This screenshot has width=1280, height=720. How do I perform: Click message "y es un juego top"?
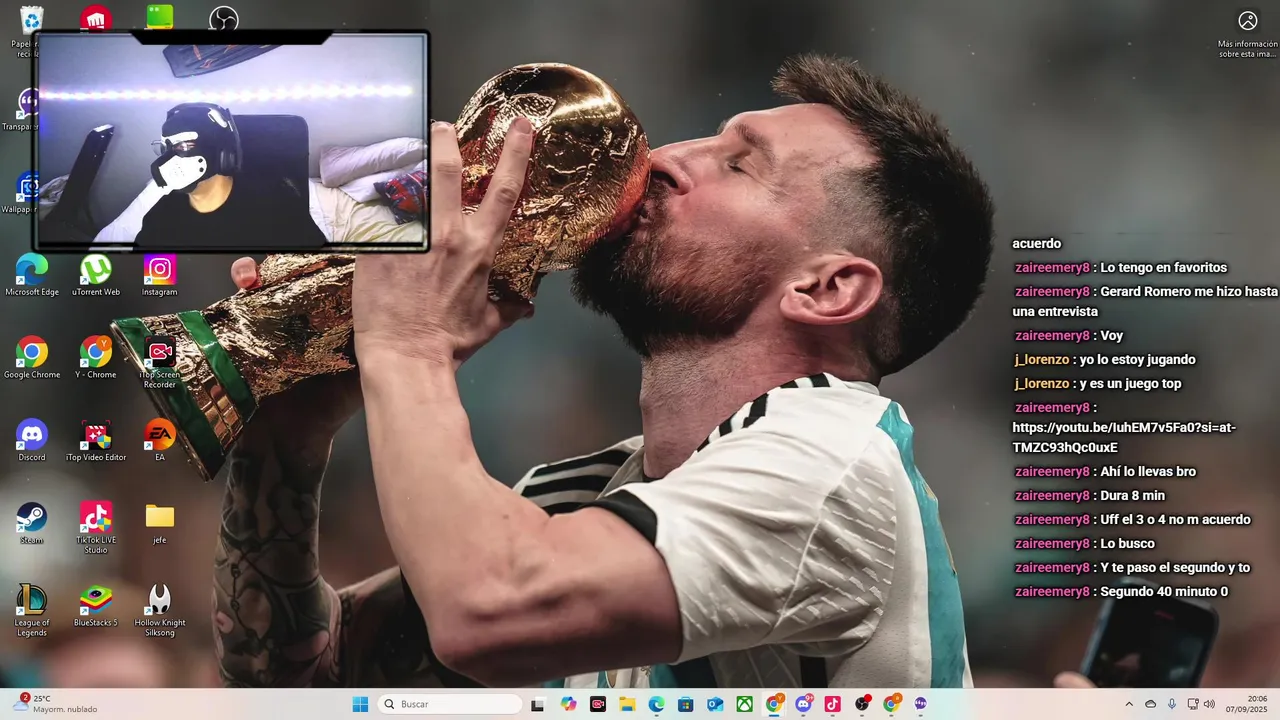[1131, 383]
